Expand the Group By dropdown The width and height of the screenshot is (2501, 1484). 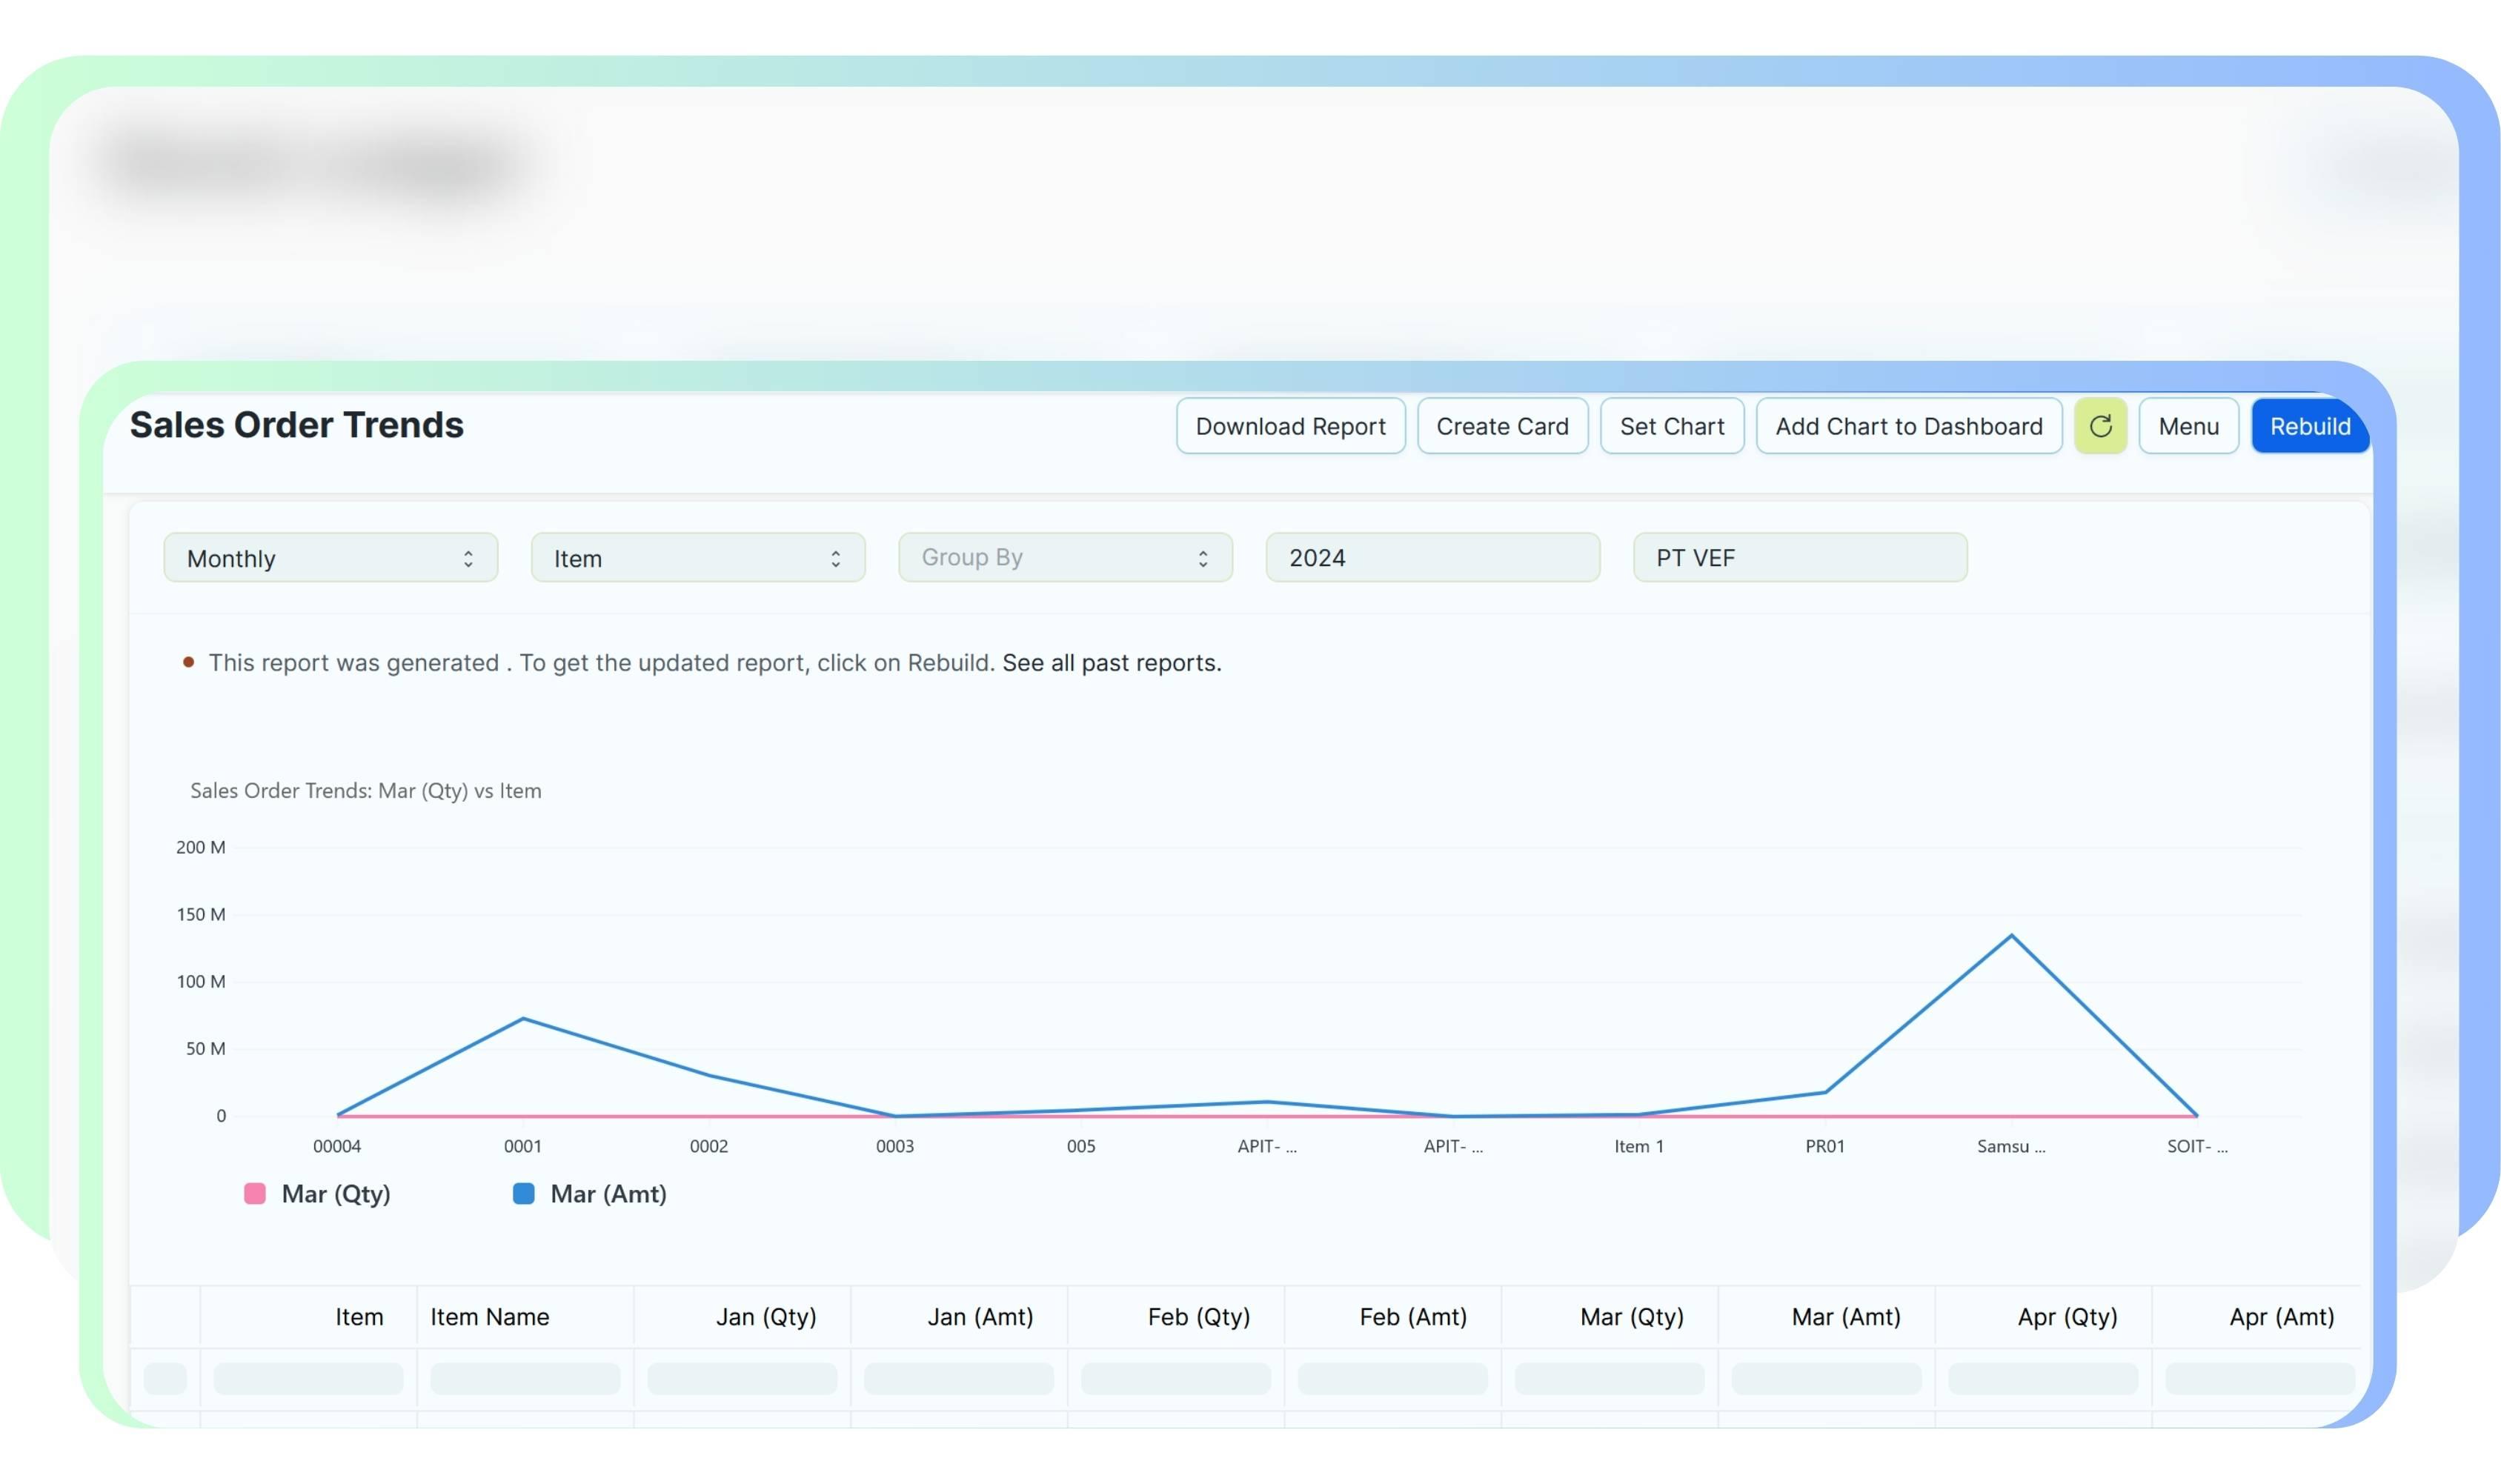click(x=1064, y=558)
